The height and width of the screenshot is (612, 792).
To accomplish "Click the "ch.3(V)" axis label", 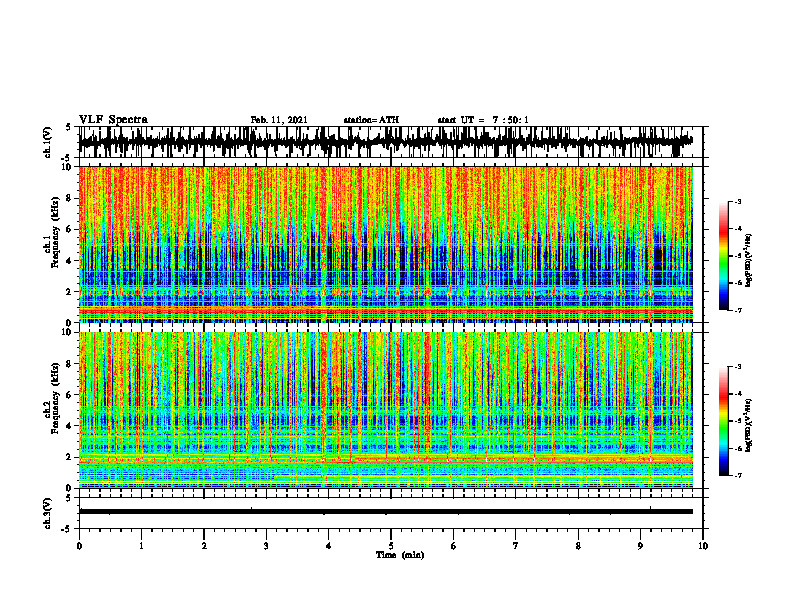I will (48, 513).
